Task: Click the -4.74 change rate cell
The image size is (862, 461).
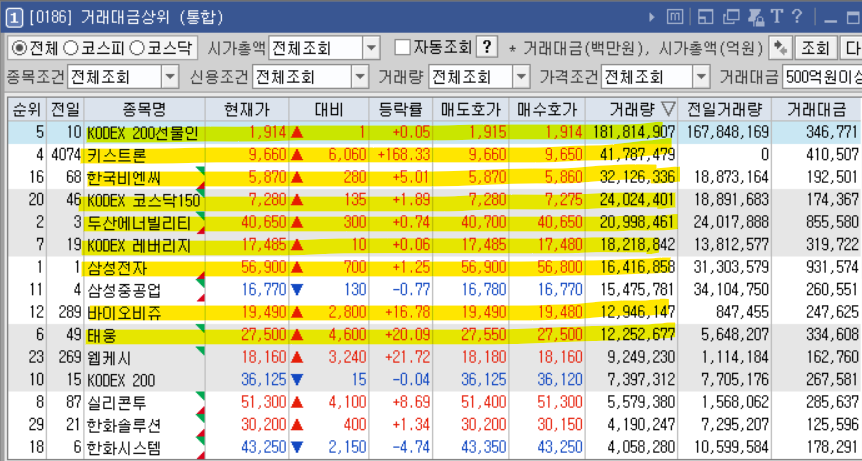Action: click(x=411, y=447)
